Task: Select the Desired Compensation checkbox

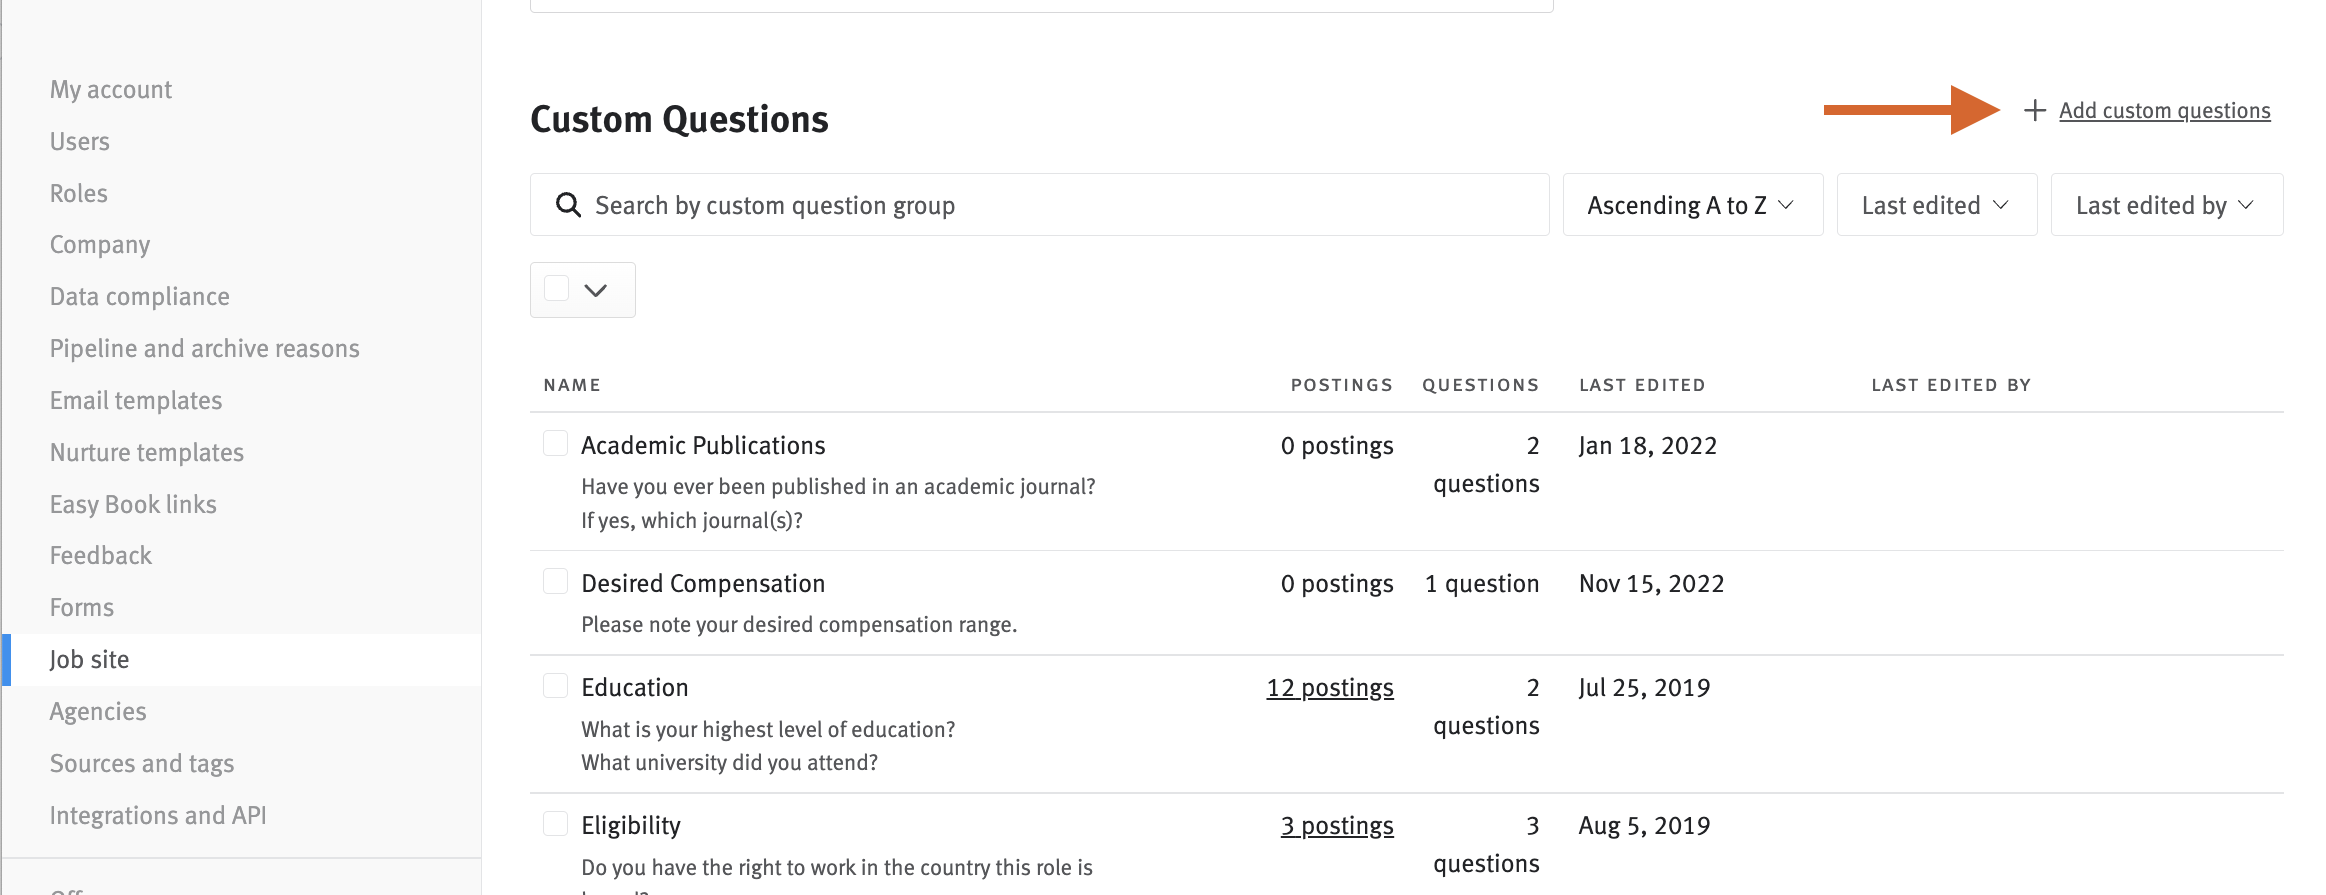Action: [x=555, y=581]
